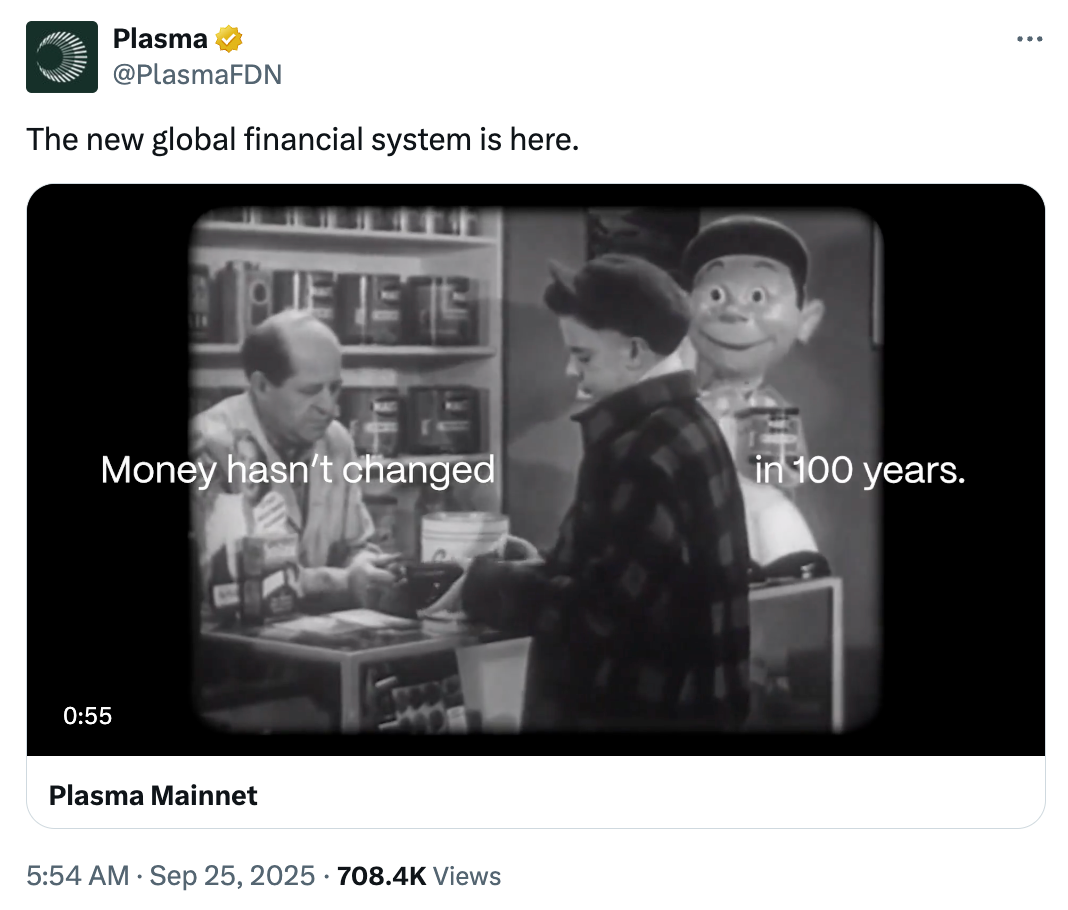
Task: Click the "in 100 years." caption text
Action: [860, 469]
